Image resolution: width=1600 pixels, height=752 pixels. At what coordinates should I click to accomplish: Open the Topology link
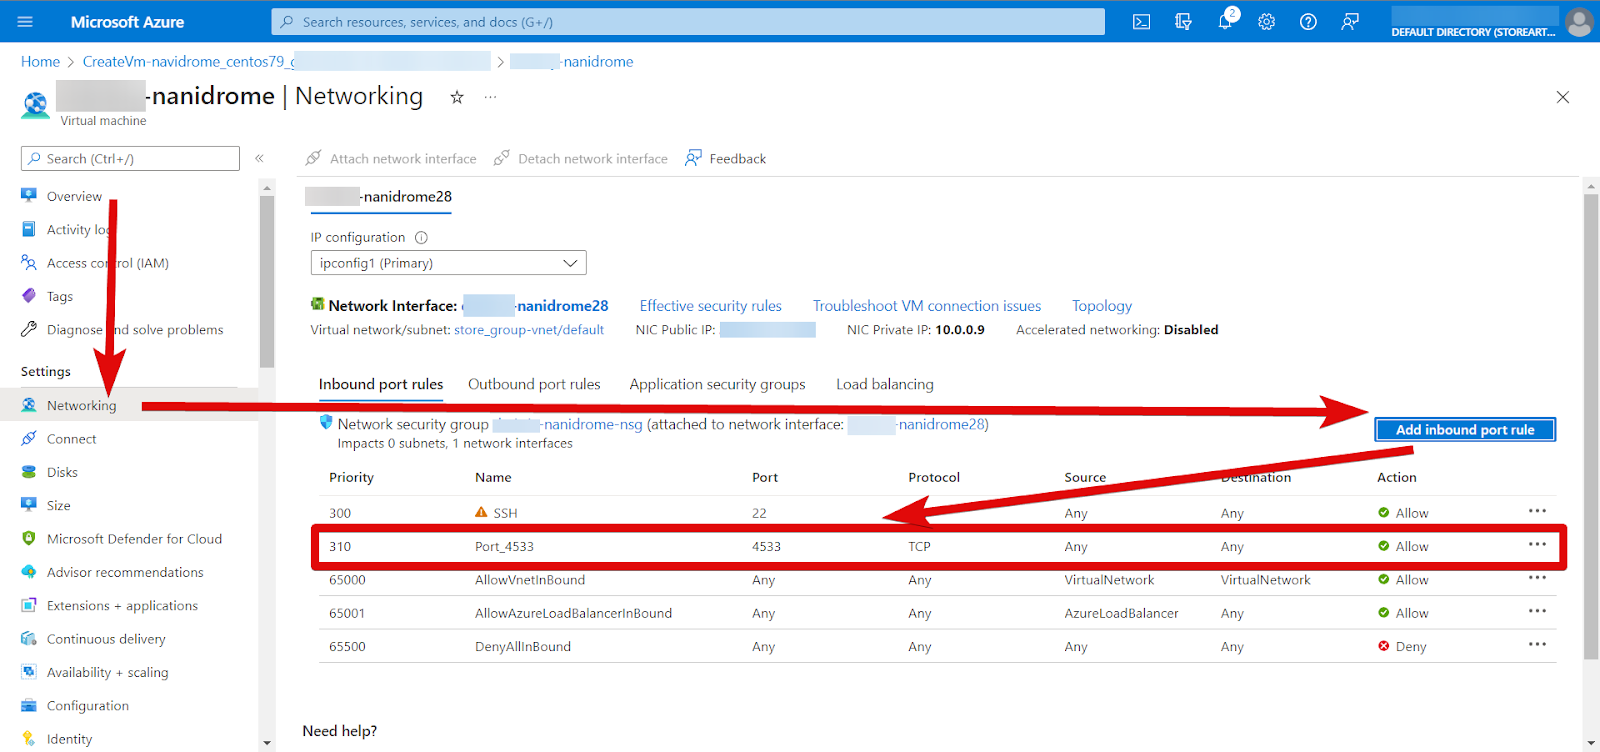(1102, 306)
